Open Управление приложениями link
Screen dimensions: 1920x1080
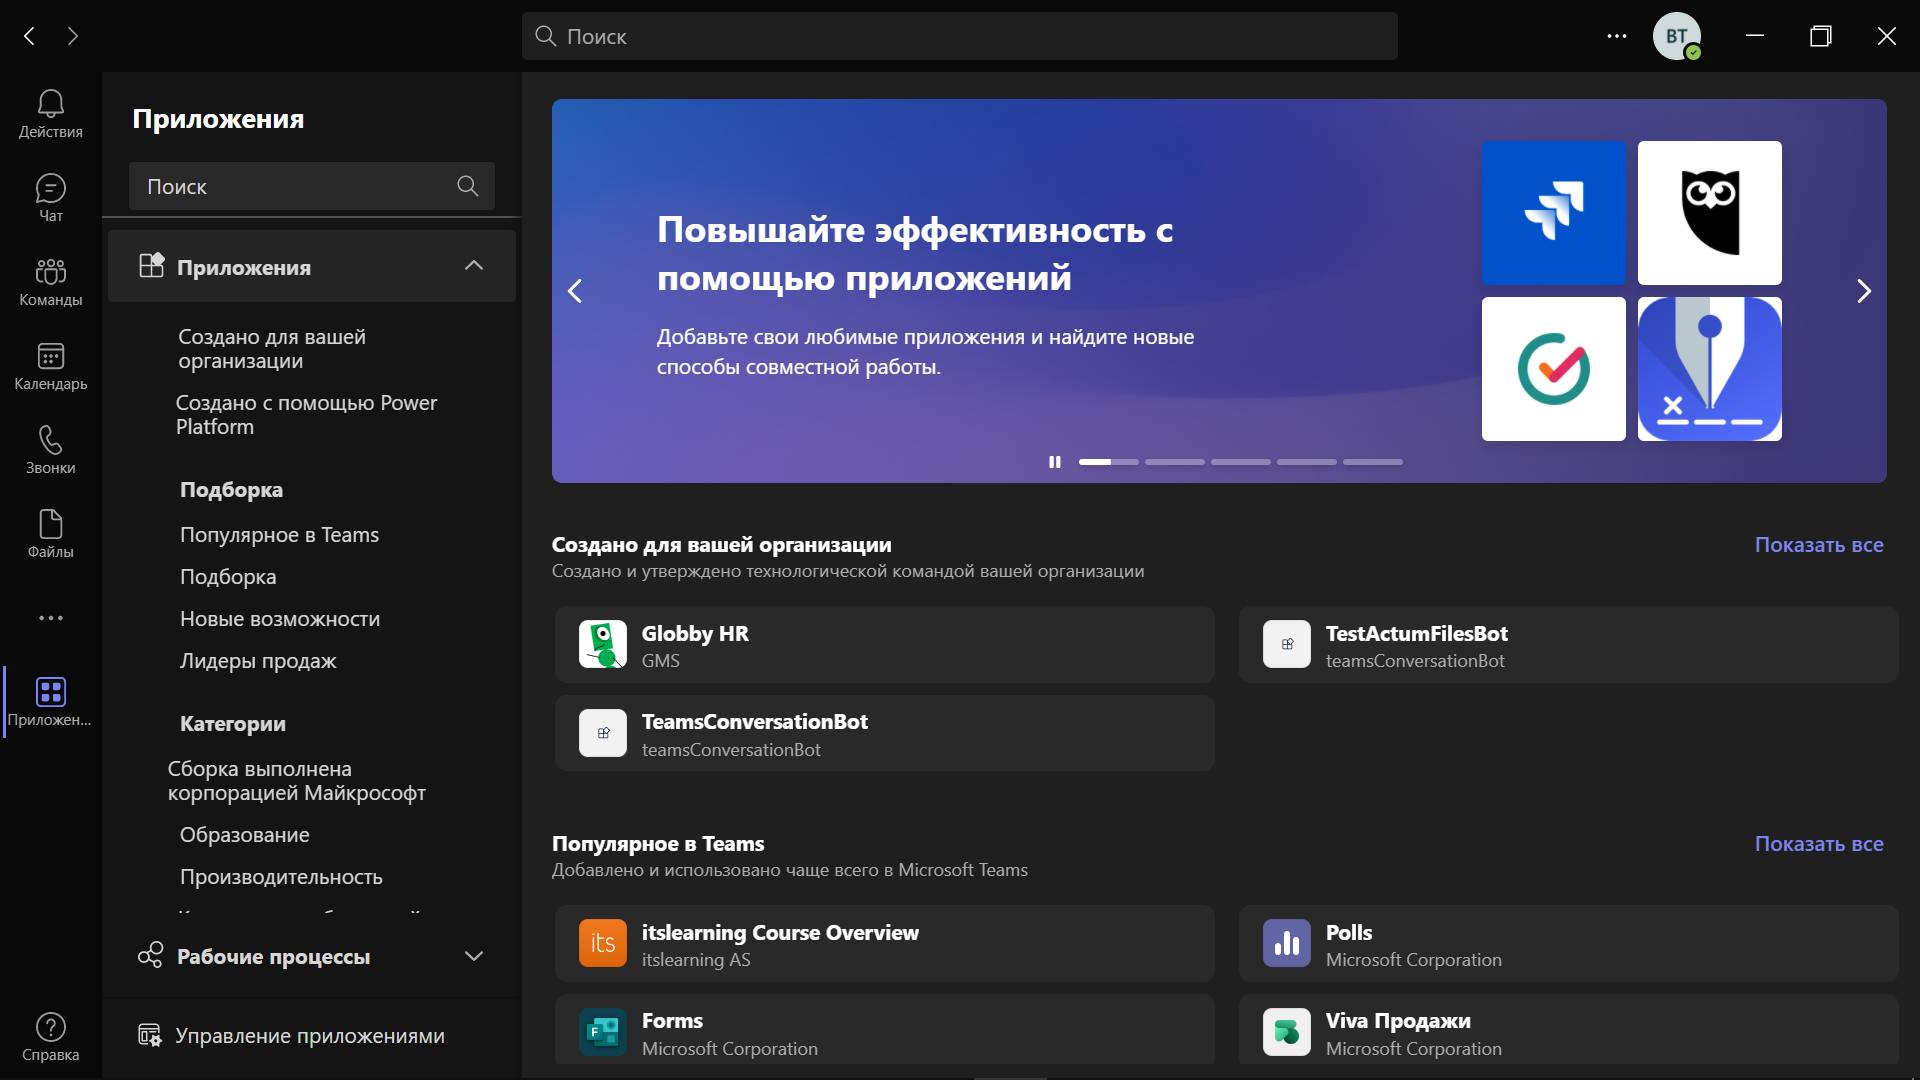click(x=309, y=1036)
